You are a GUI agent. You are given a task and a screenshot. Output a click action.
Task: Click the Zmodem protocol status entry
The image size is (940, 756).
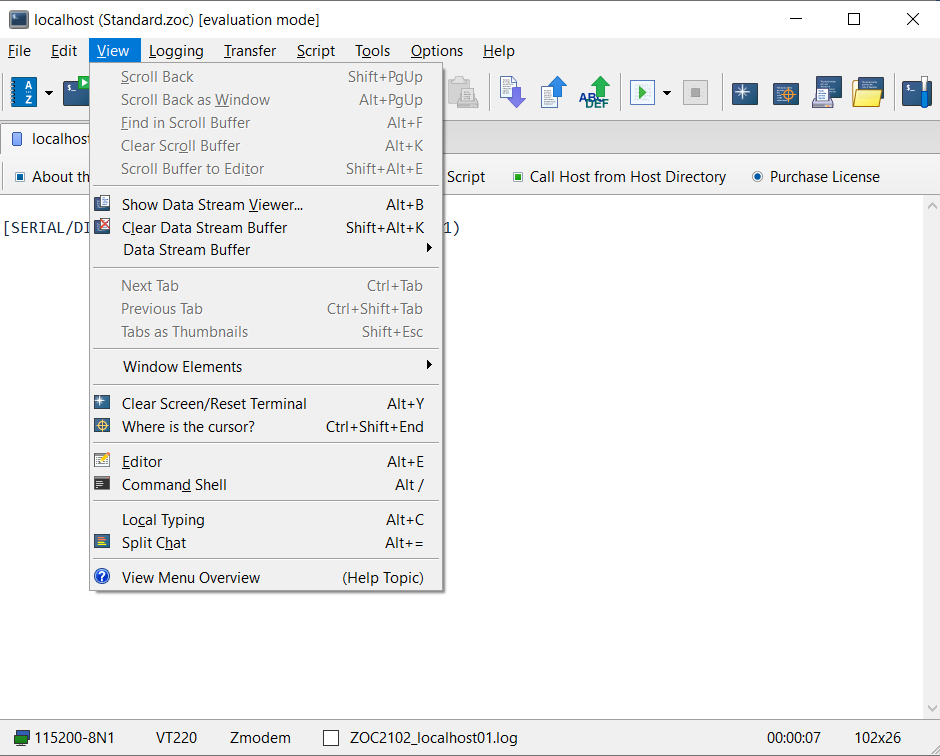[x=260, y=738]
